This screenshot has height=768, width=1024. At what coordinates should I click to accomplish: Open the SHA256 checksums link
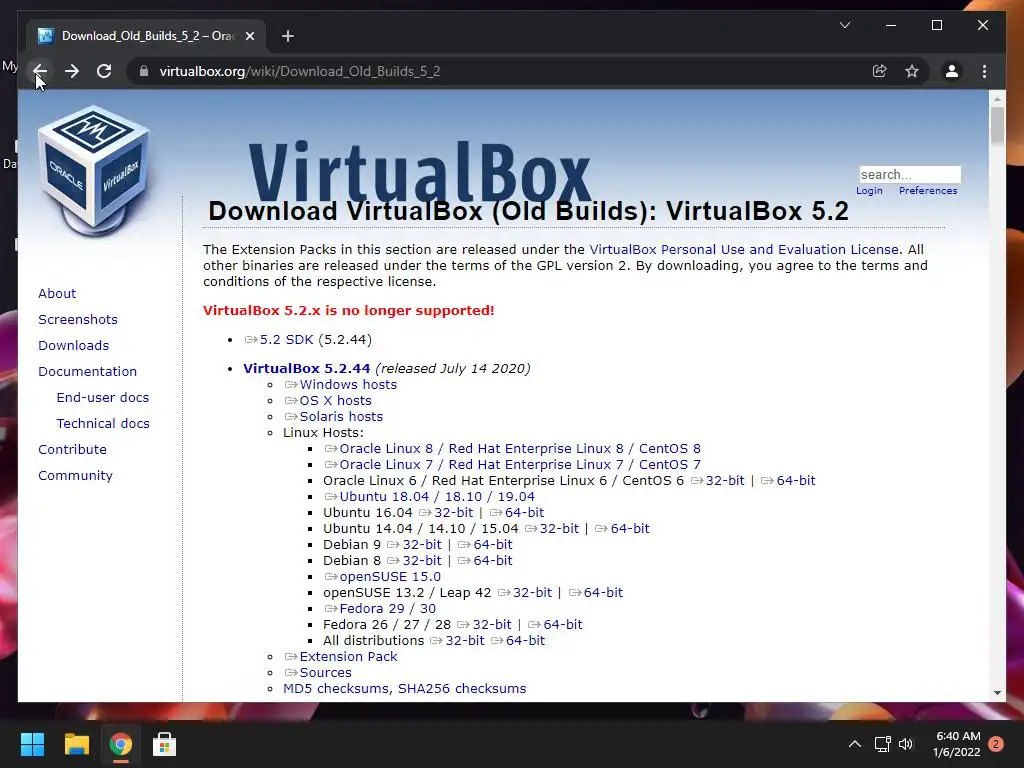point(462,688)
